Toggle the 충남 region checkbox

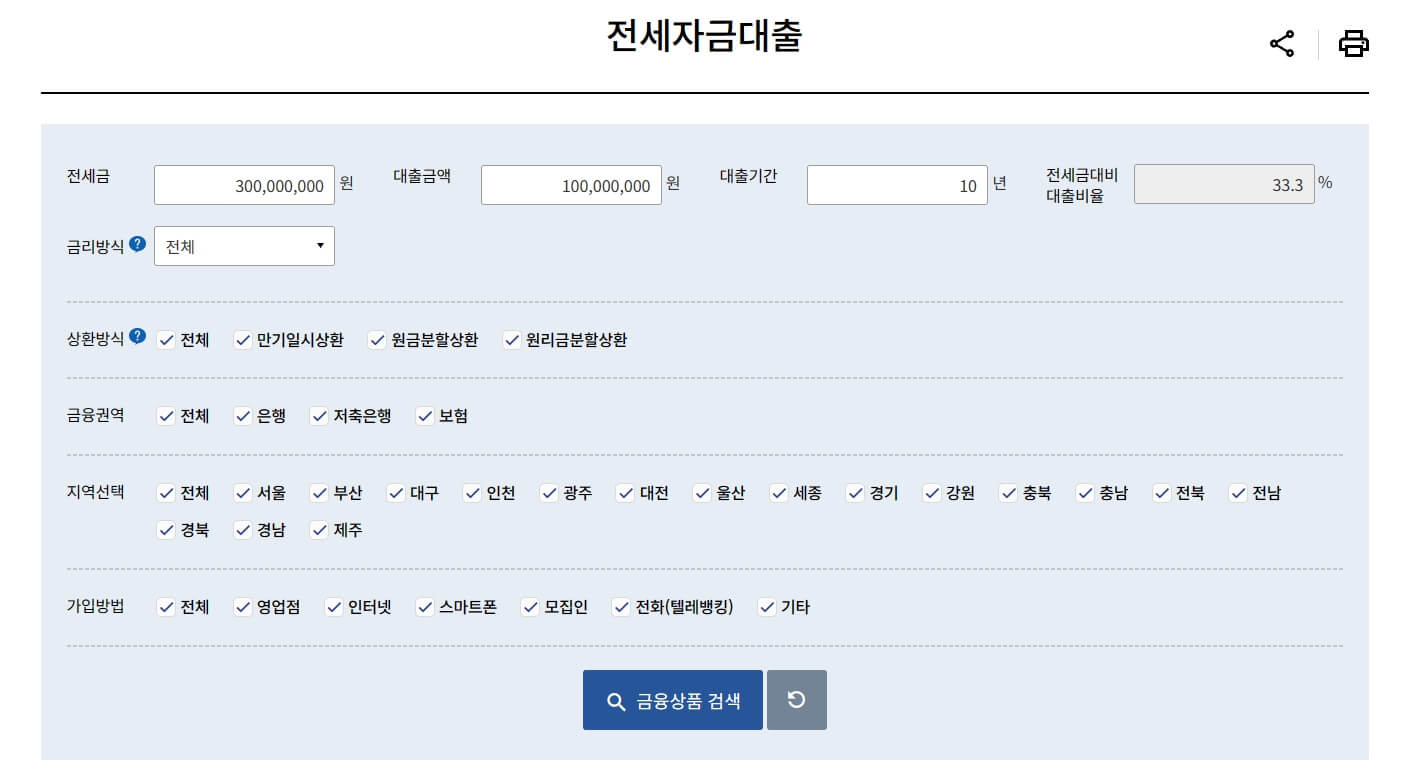(1084, 493)
